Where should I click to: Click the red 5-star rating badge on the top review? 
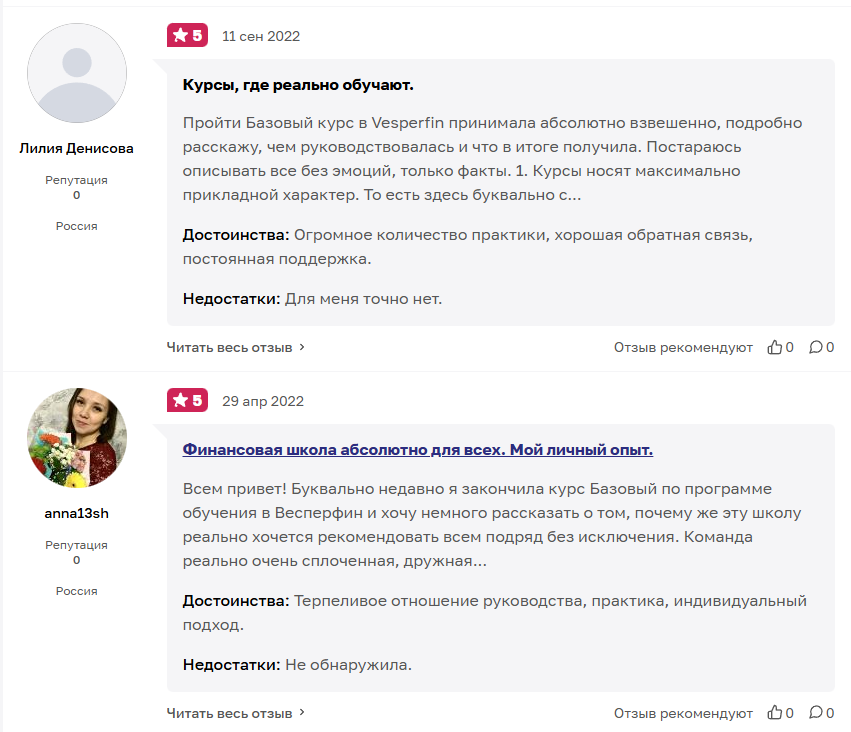(189, 35)
